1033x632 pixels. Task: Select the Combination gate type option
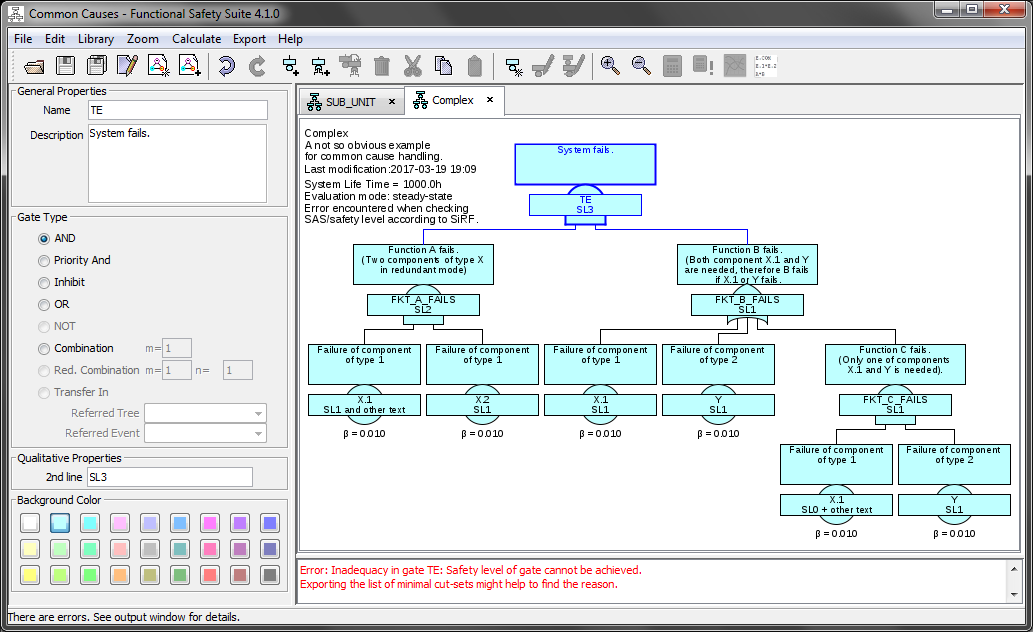pyautogui.click(x=44, y=348)
